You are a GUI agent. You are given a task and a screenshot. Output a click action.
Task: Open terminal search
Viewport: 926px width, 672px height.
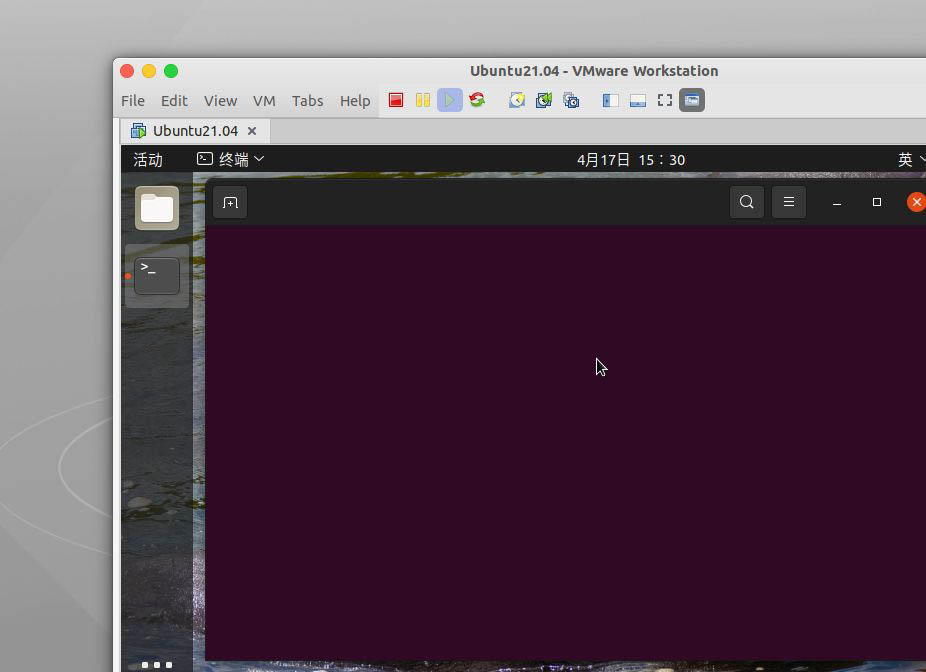click(746, 201)
